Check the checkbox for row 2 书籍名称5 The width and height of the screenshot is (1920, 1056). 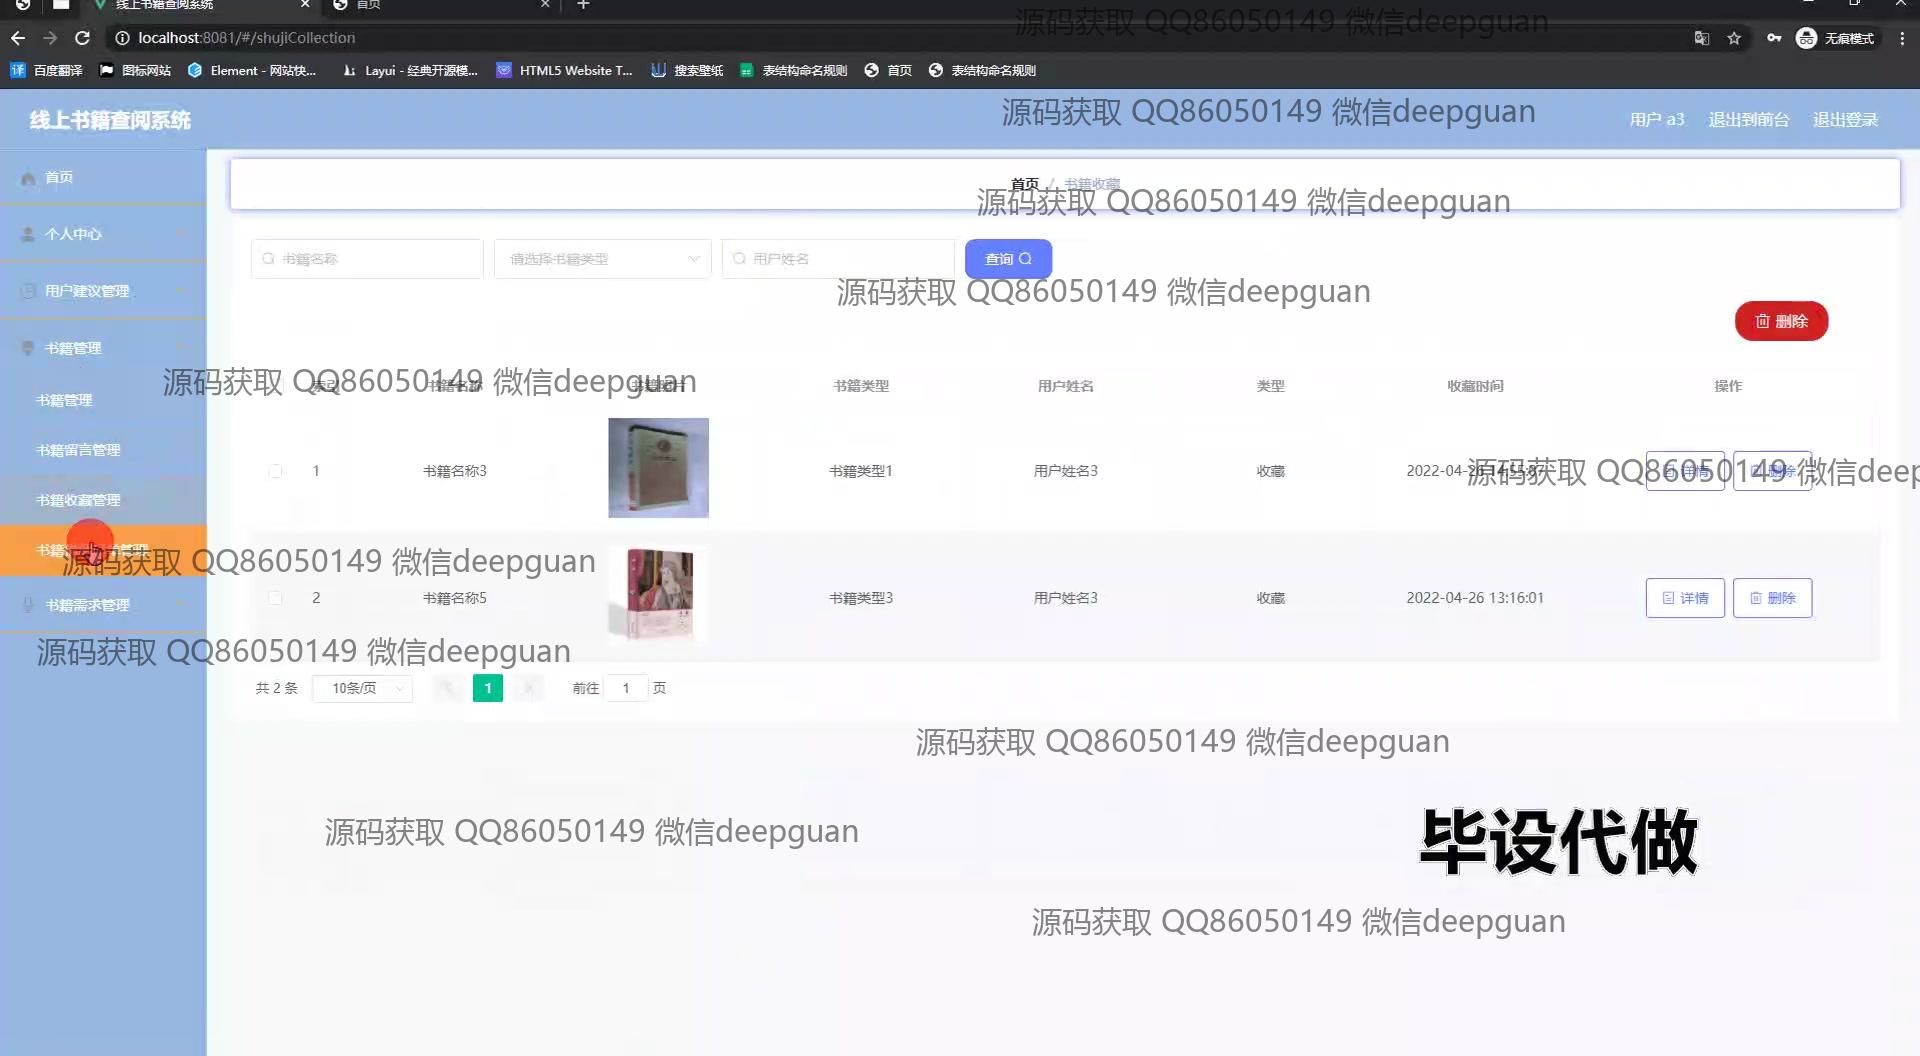coord(275,598)
